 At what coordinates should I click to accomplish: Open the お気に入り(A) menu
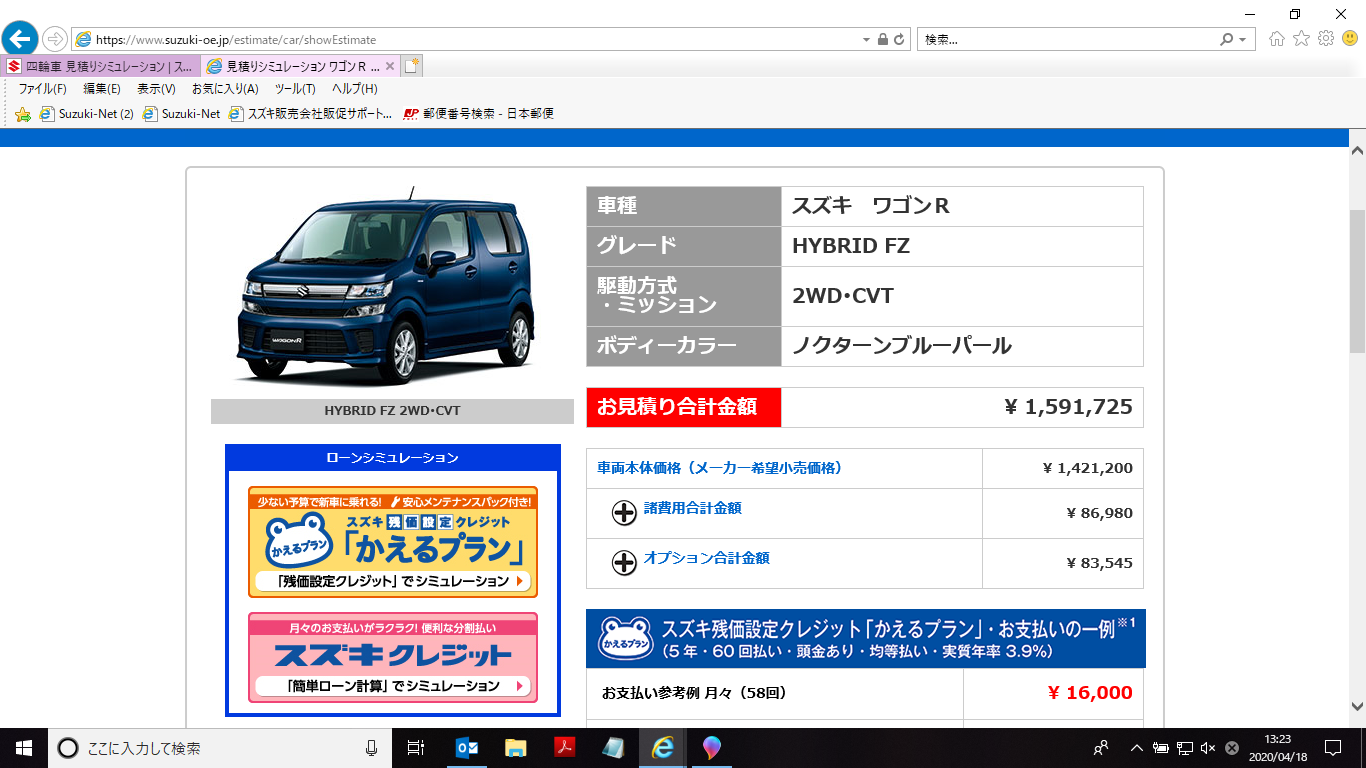coord(225,89)
